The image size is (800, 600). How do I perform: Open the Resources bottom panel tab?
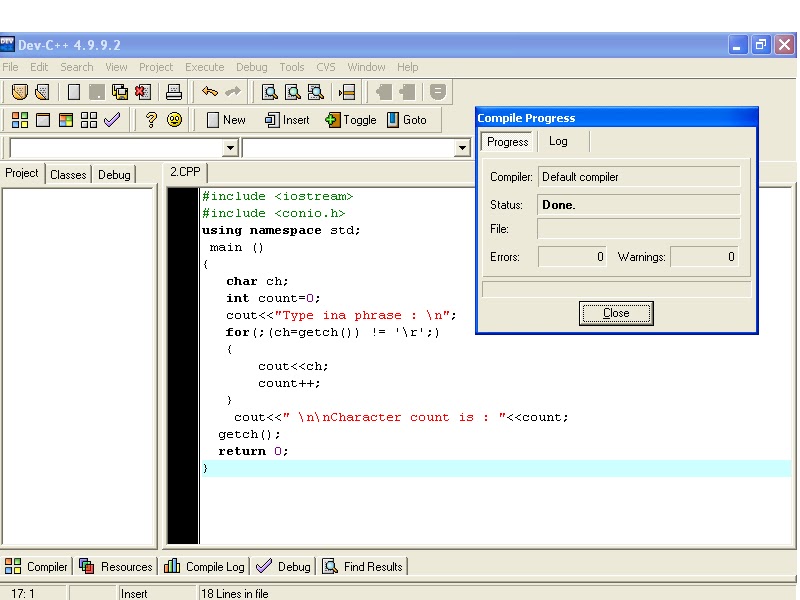pyautogui.click(x=116, y=566)
